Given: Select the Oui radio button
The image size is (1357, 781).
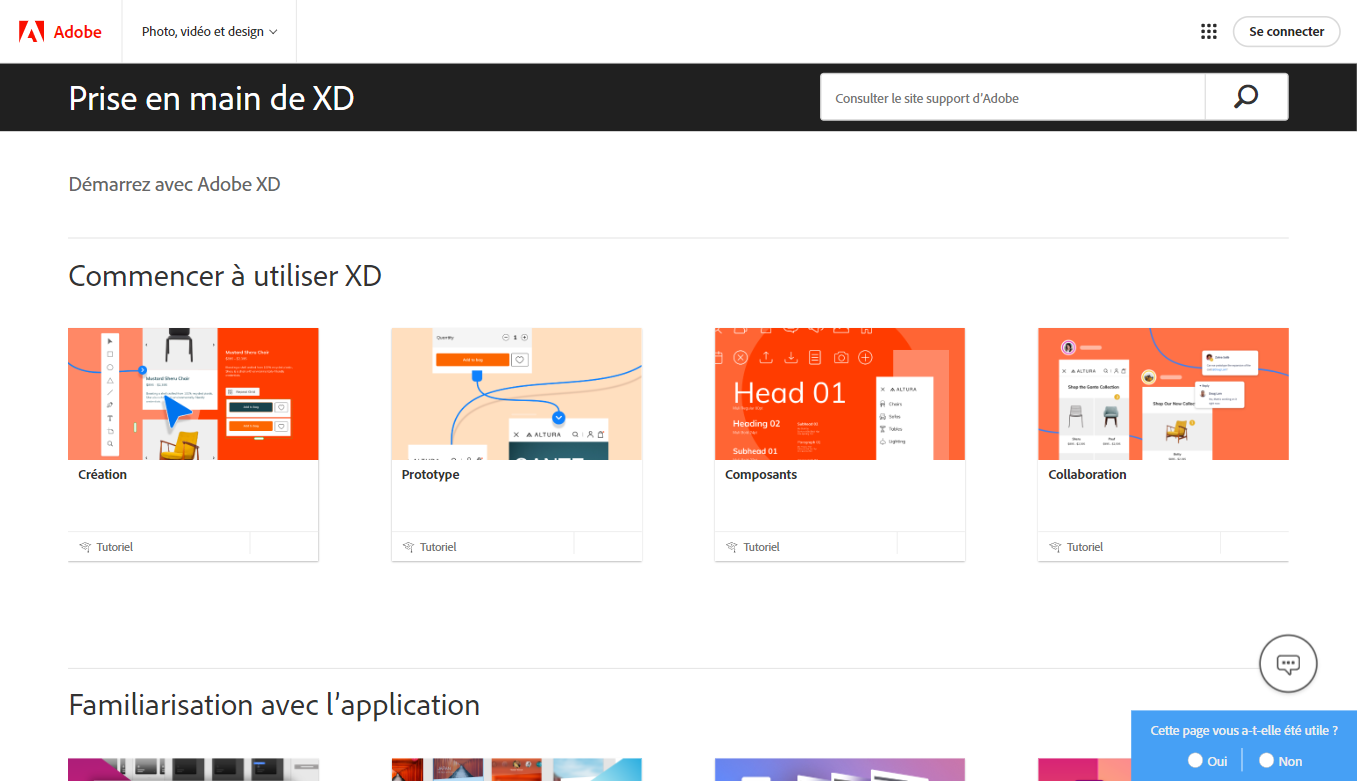Looking at the screenshot, I should [1195, 760].
